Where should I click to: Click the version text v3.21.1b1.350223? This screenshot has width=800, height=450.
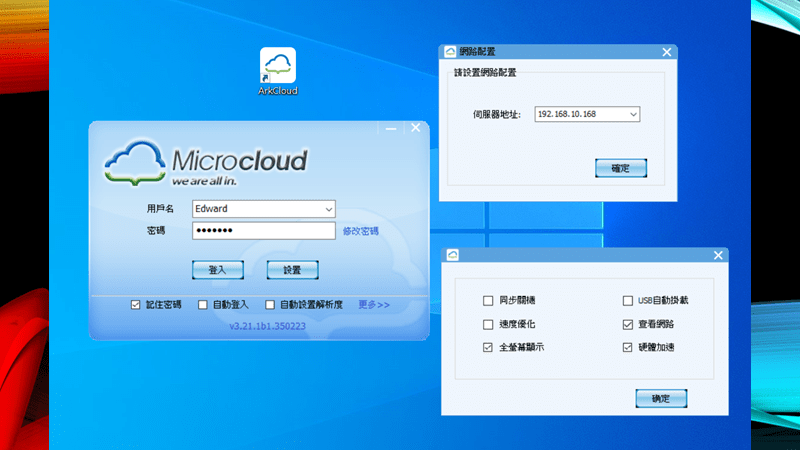267,326
